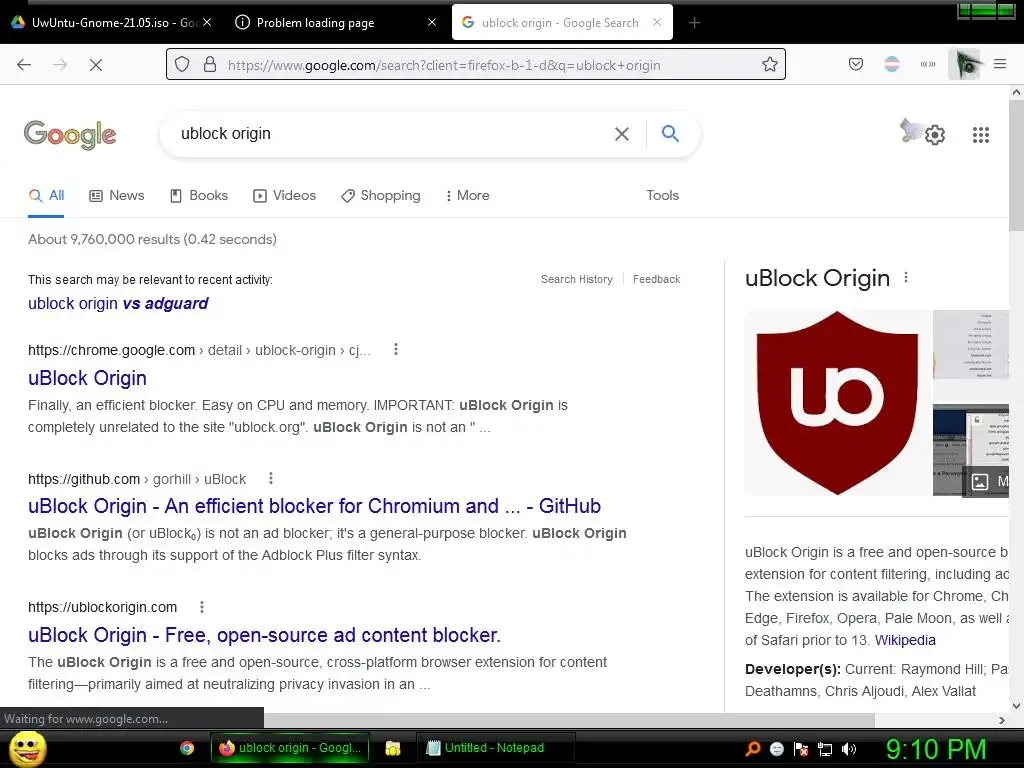The image size is (1024, 768).
Task: Close the Problem loading page tab
Action: [432, 22]
